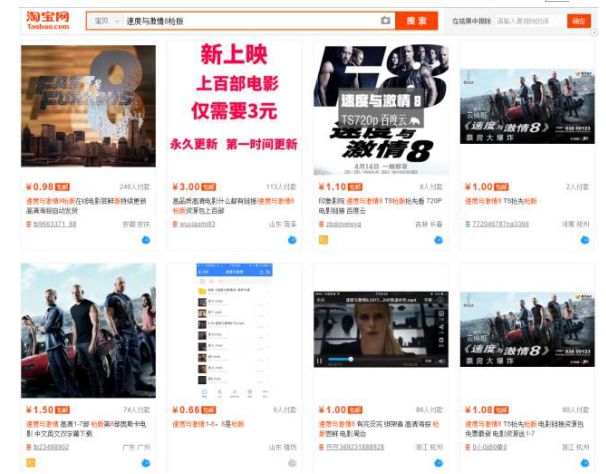
Task: Open the title link of the 84人付款 listing
Action: 379,429
